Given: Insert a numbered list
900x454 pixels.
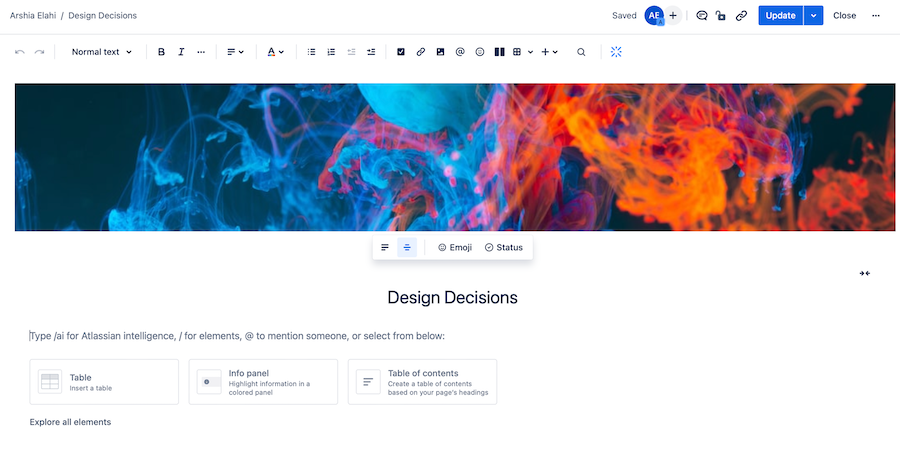Looking at the screenshot, I should click(331, 52).
